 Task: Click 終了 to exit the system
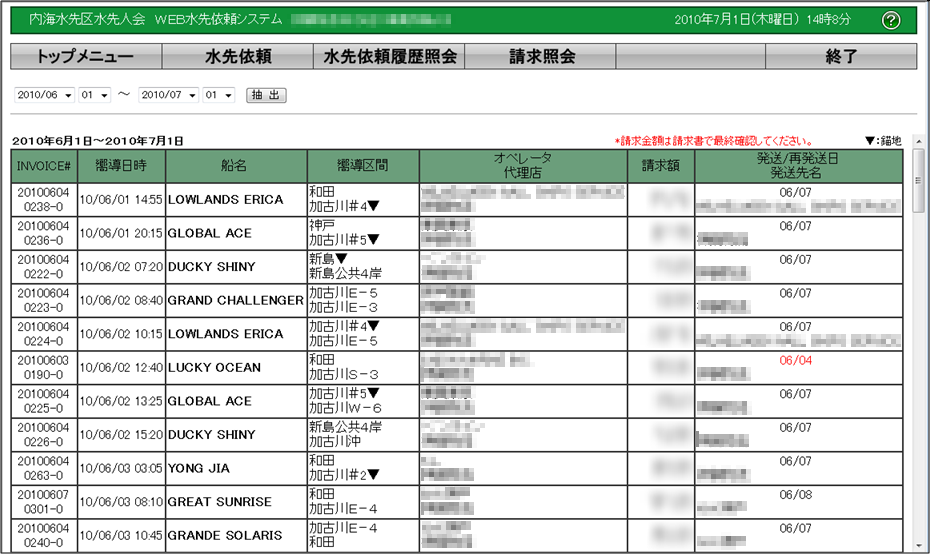841,57
